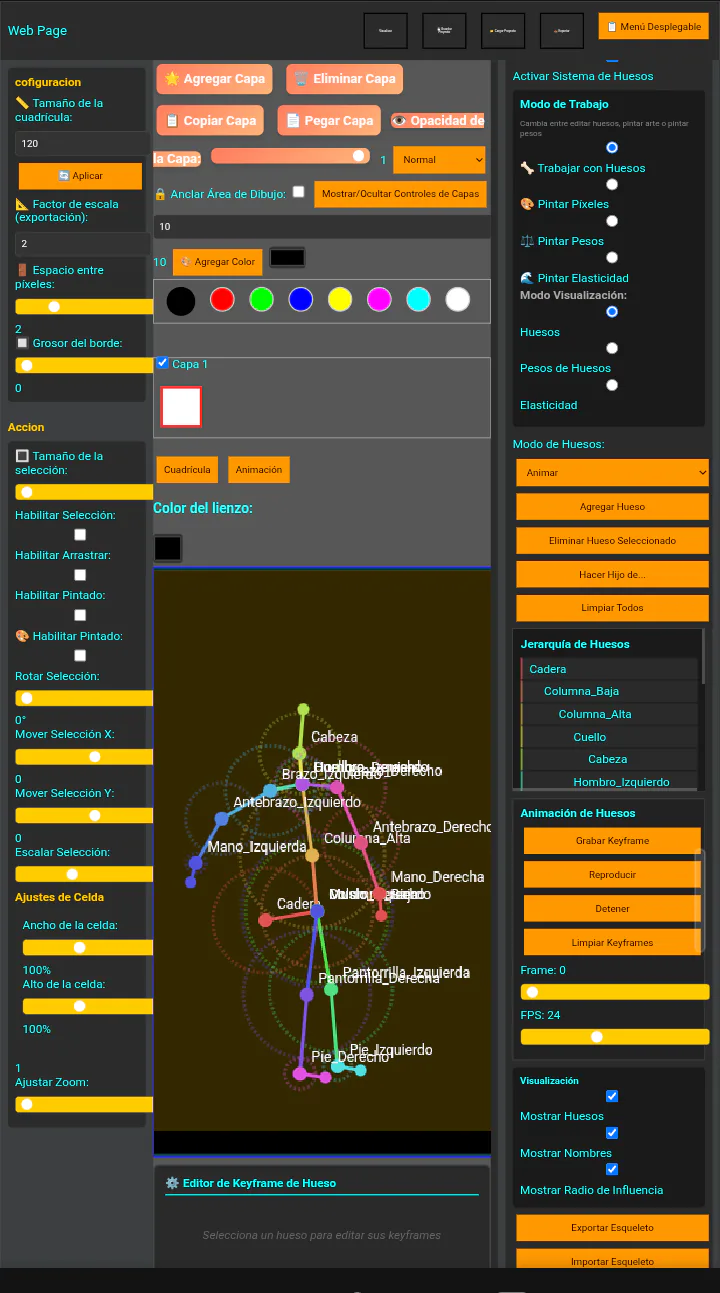Viewport: 720px width, 1293px height.
Task: Click the FPS slider
Action: pos(615,1037)
